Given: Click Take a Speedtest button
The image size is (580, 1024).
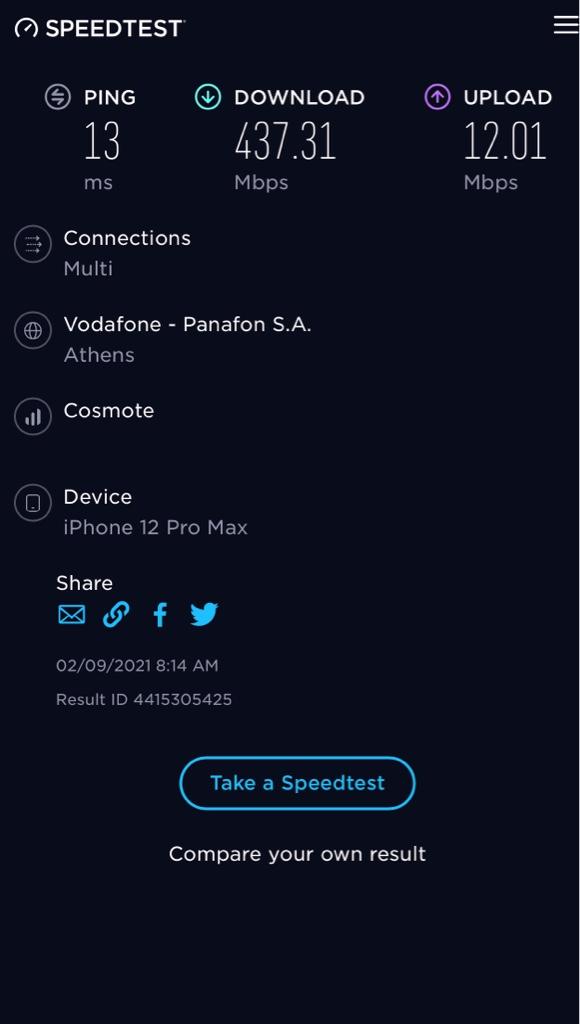Looking at the screenshot, I should (297, 783).
